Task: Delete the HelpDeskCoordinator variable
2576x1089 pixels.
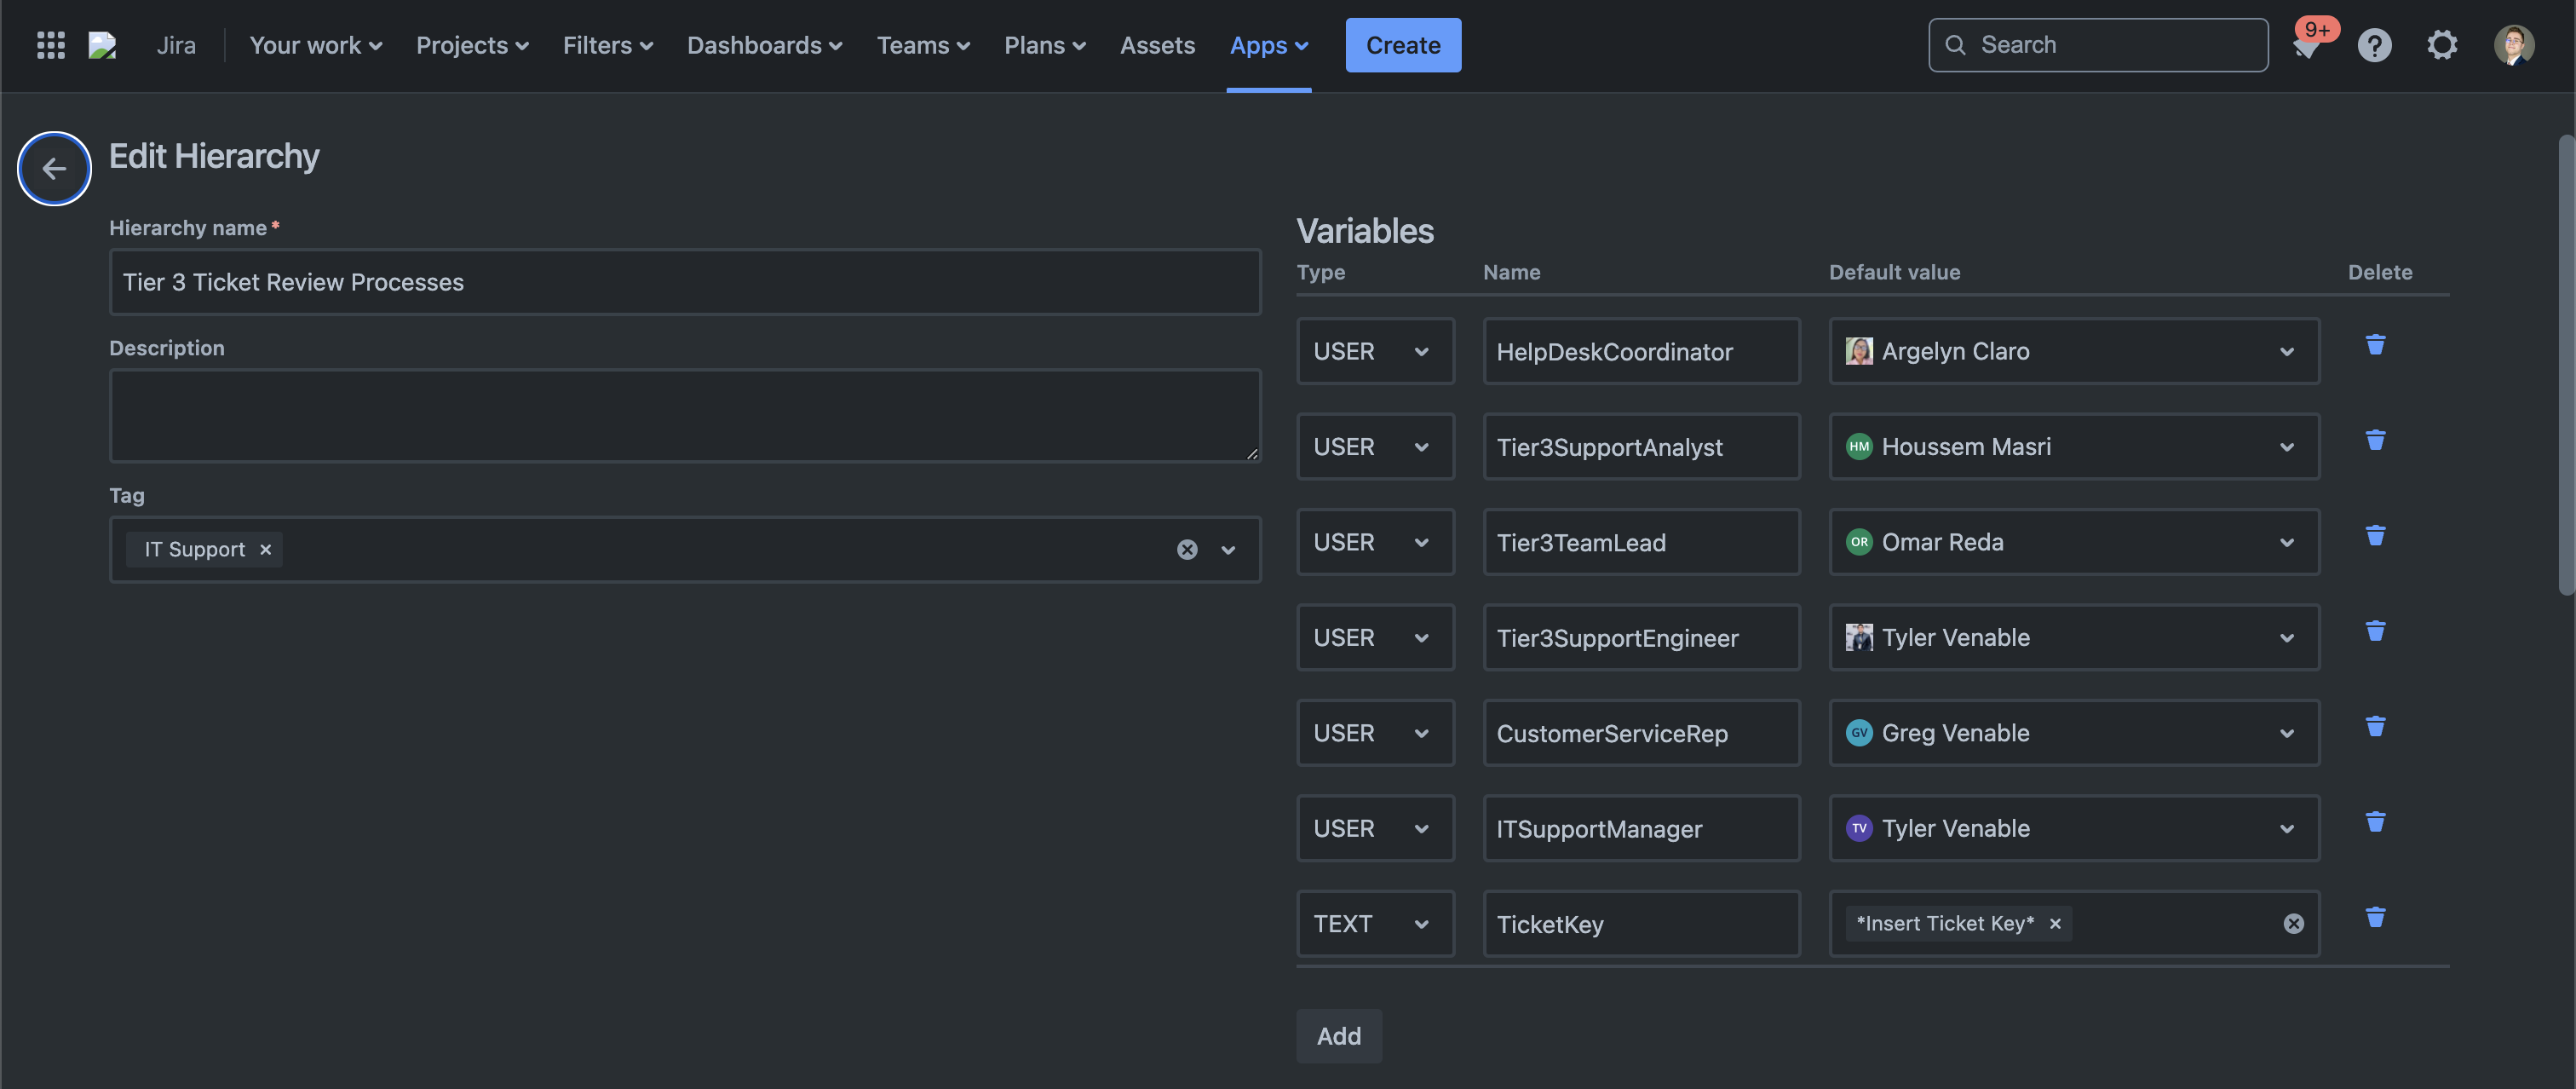Action: coord(2375,345)
